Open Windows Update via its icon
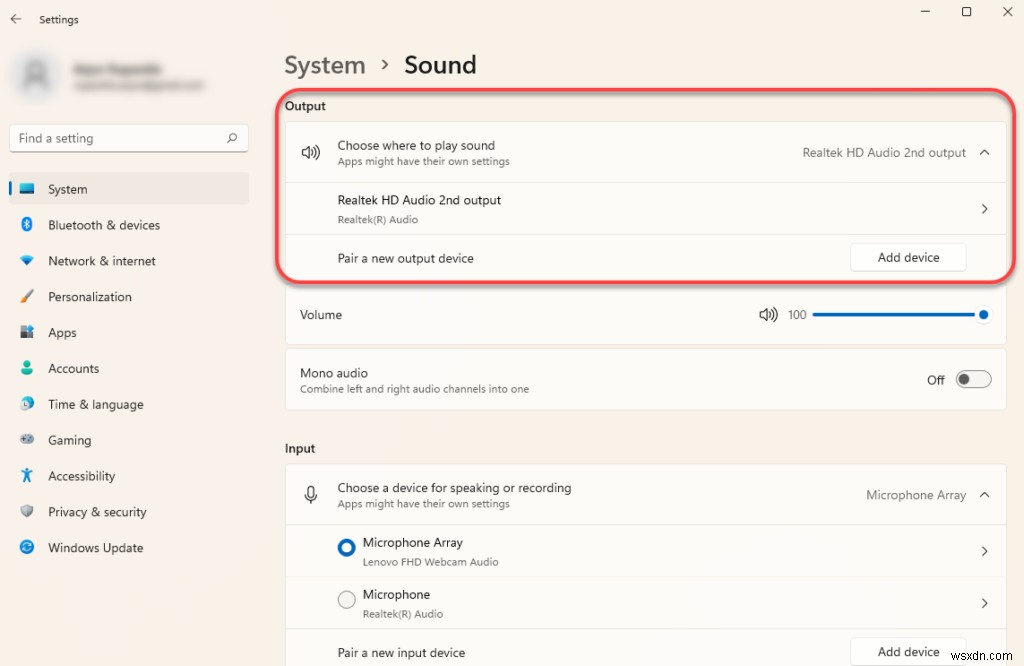 point(26,548)
